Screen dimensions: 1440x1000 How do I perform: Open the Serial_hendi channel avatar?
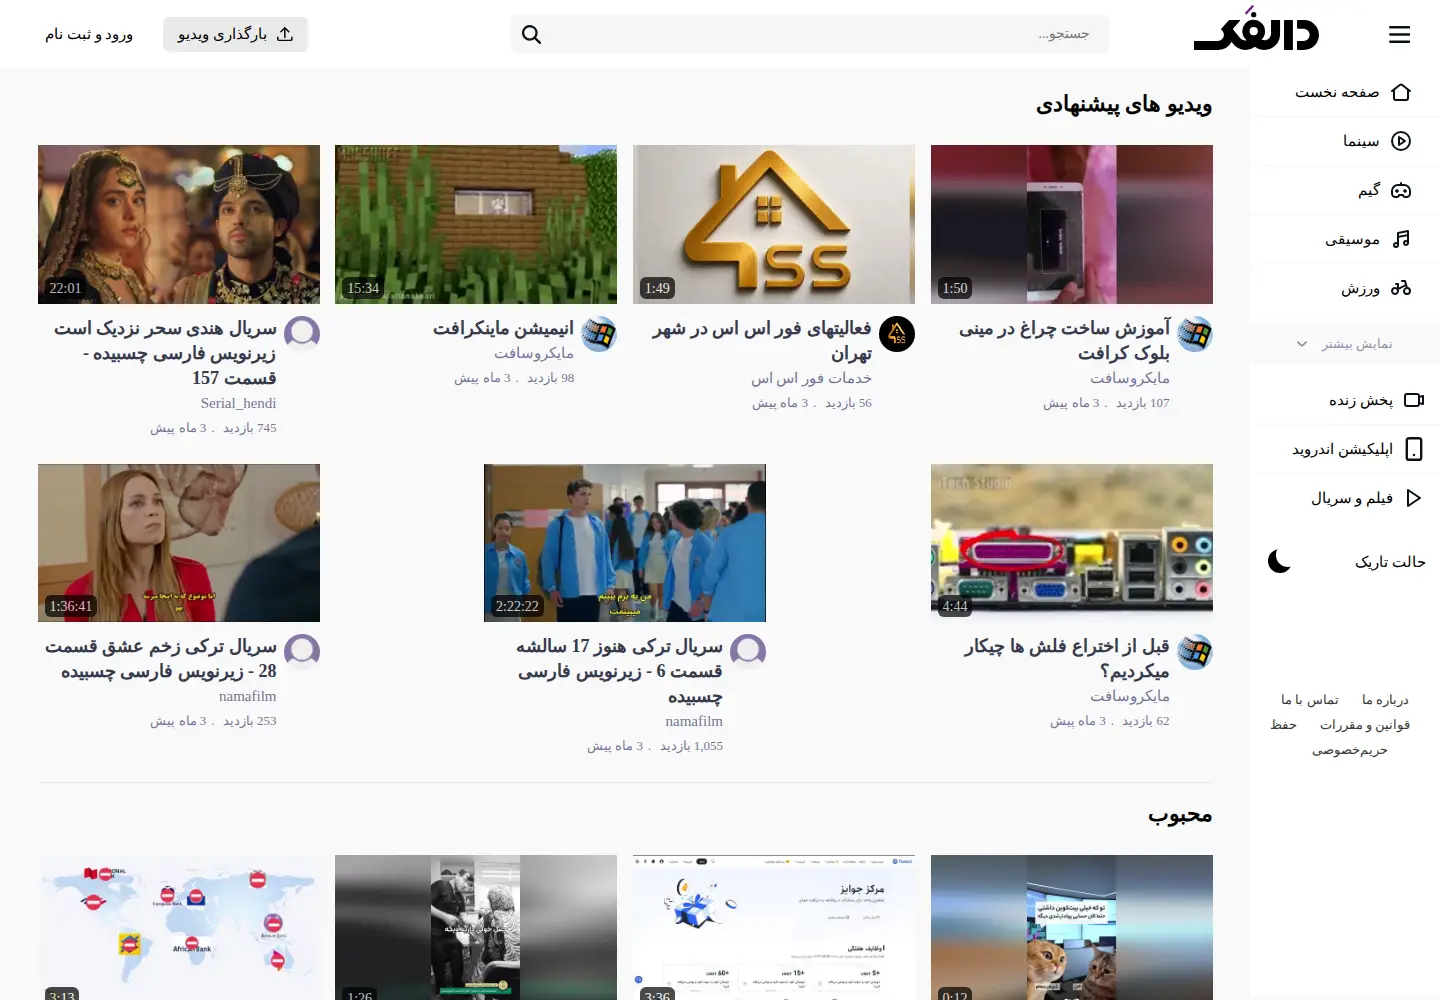click(302, 334)
